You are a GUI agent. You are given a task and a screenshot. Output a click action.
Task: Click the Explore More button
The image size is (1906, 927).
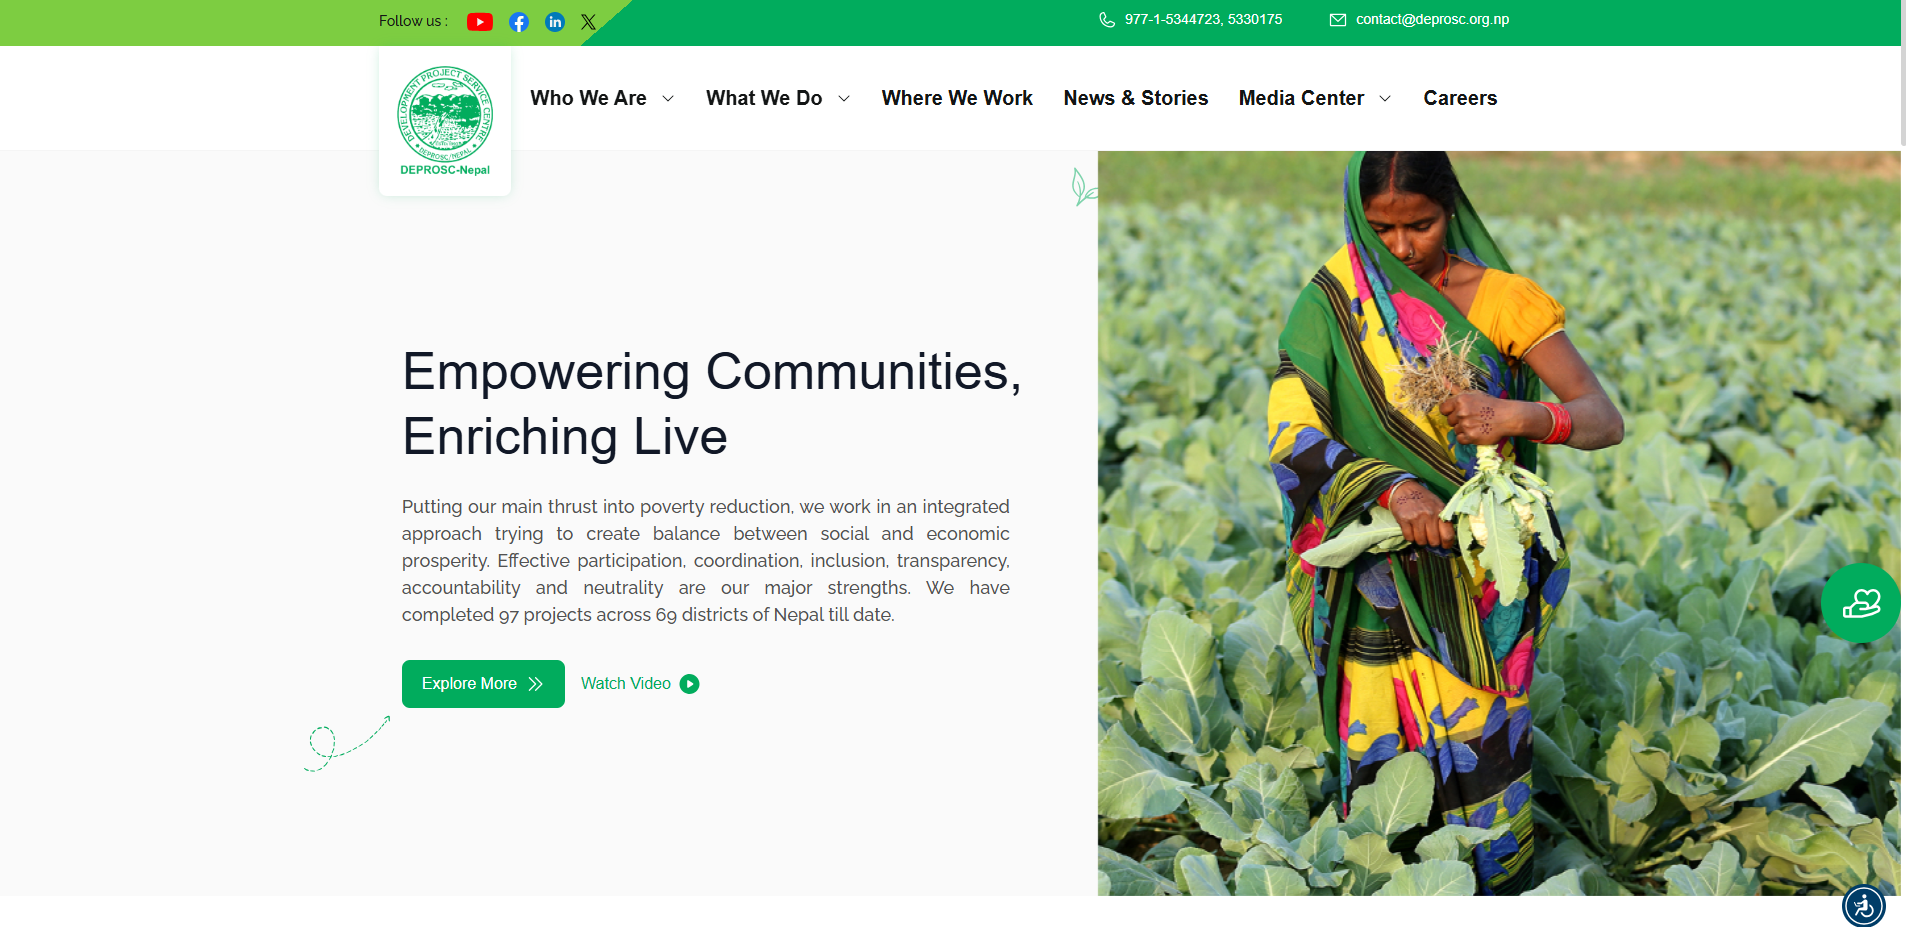coord(483,684)
